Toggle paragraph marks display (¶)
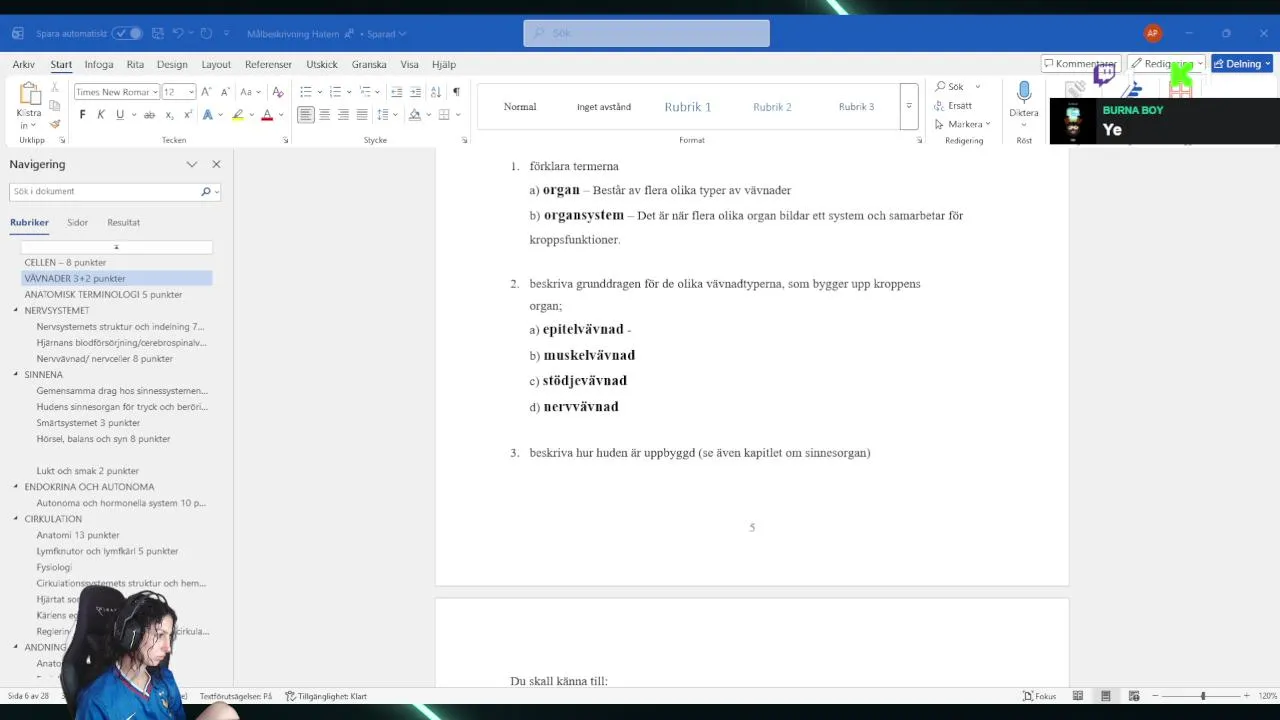 pos(456,92)
